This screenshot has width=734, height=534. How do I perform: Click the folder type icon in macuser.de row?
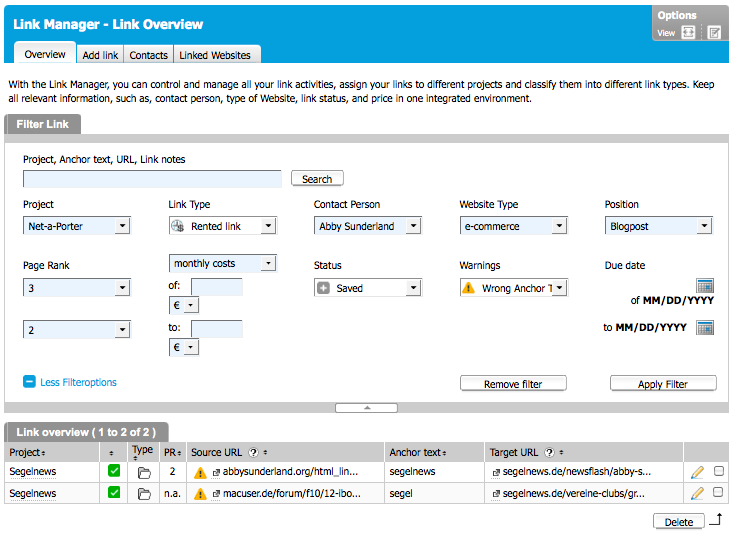[x=144, y=493]
